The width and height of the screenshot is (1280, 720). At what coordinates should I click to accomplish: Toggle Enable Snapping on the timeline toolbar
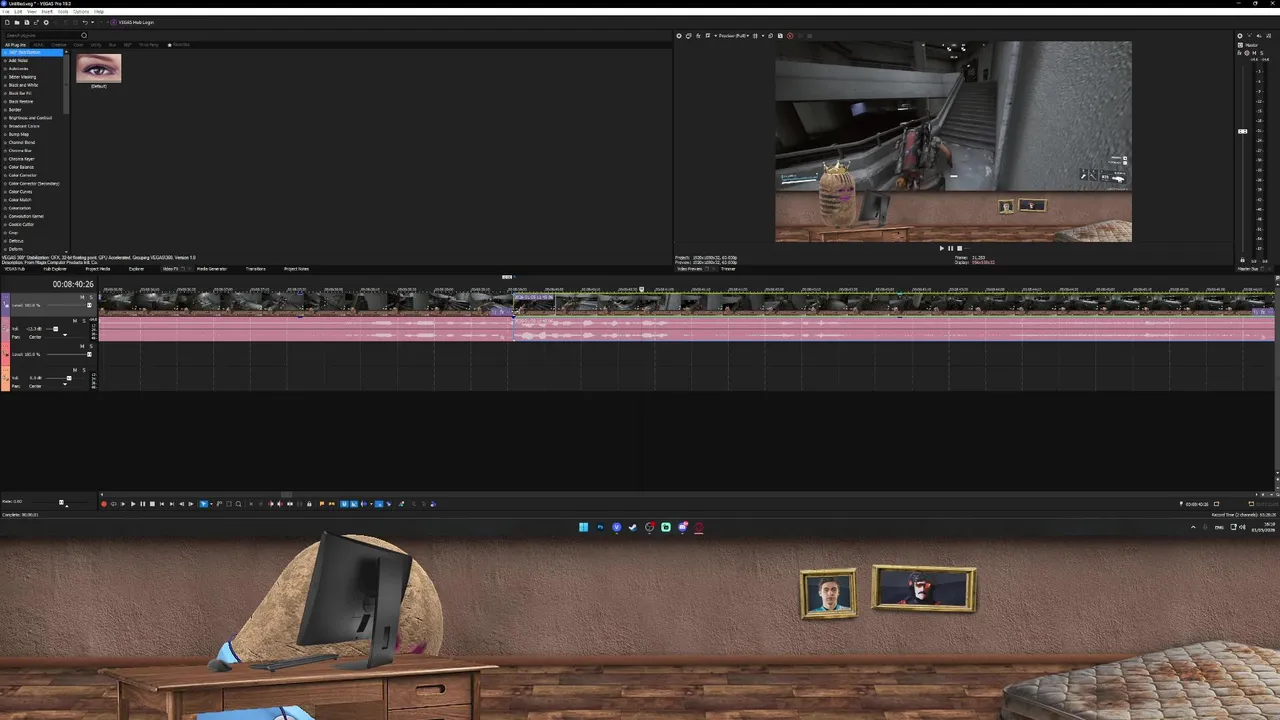(x=344, y=504)
